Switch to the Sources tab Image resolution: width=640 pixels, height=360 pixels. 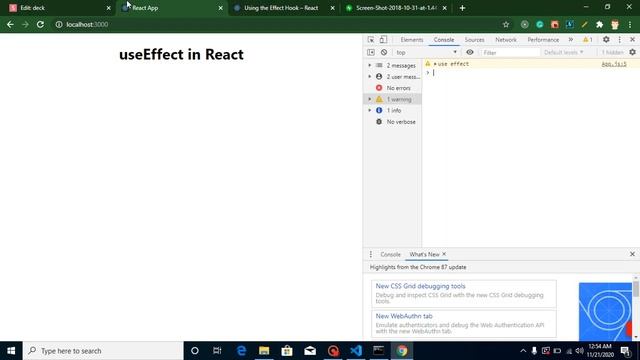click(x=474, y=40)
